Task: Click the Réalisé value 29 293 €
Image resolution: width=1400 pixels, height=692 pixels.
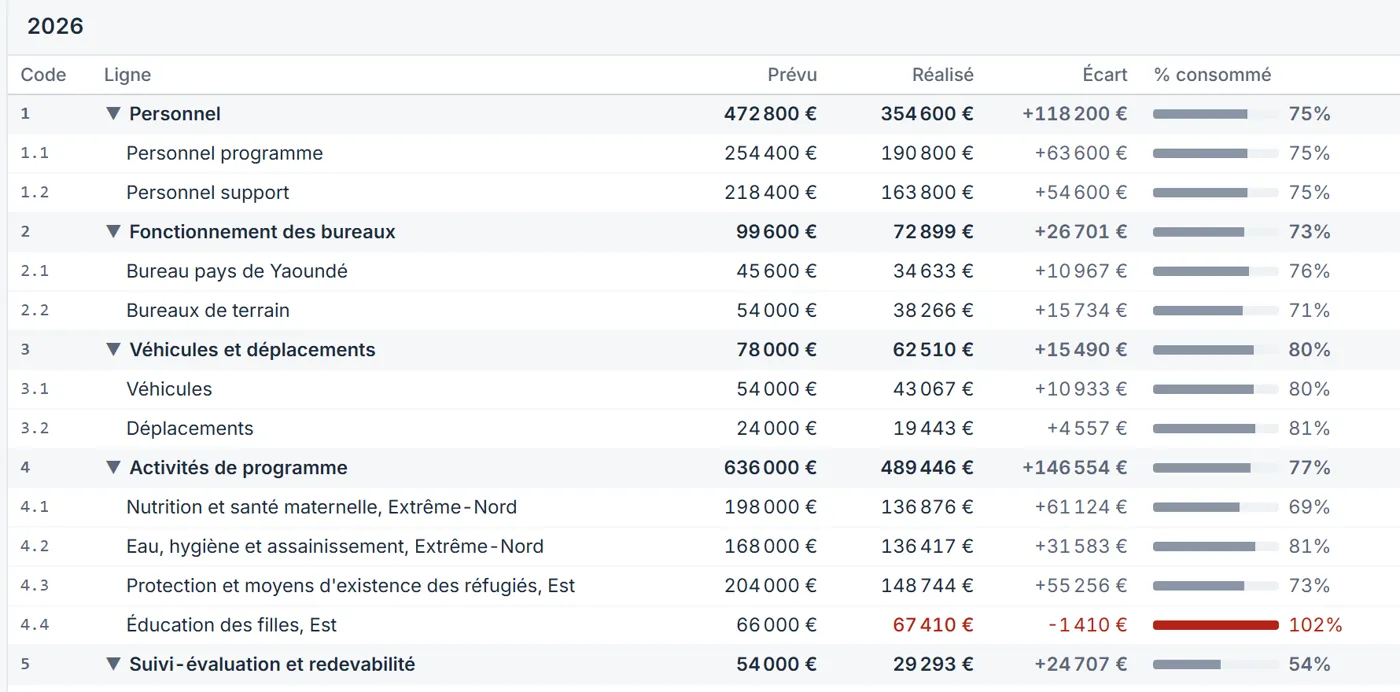Action: (933, 664)
